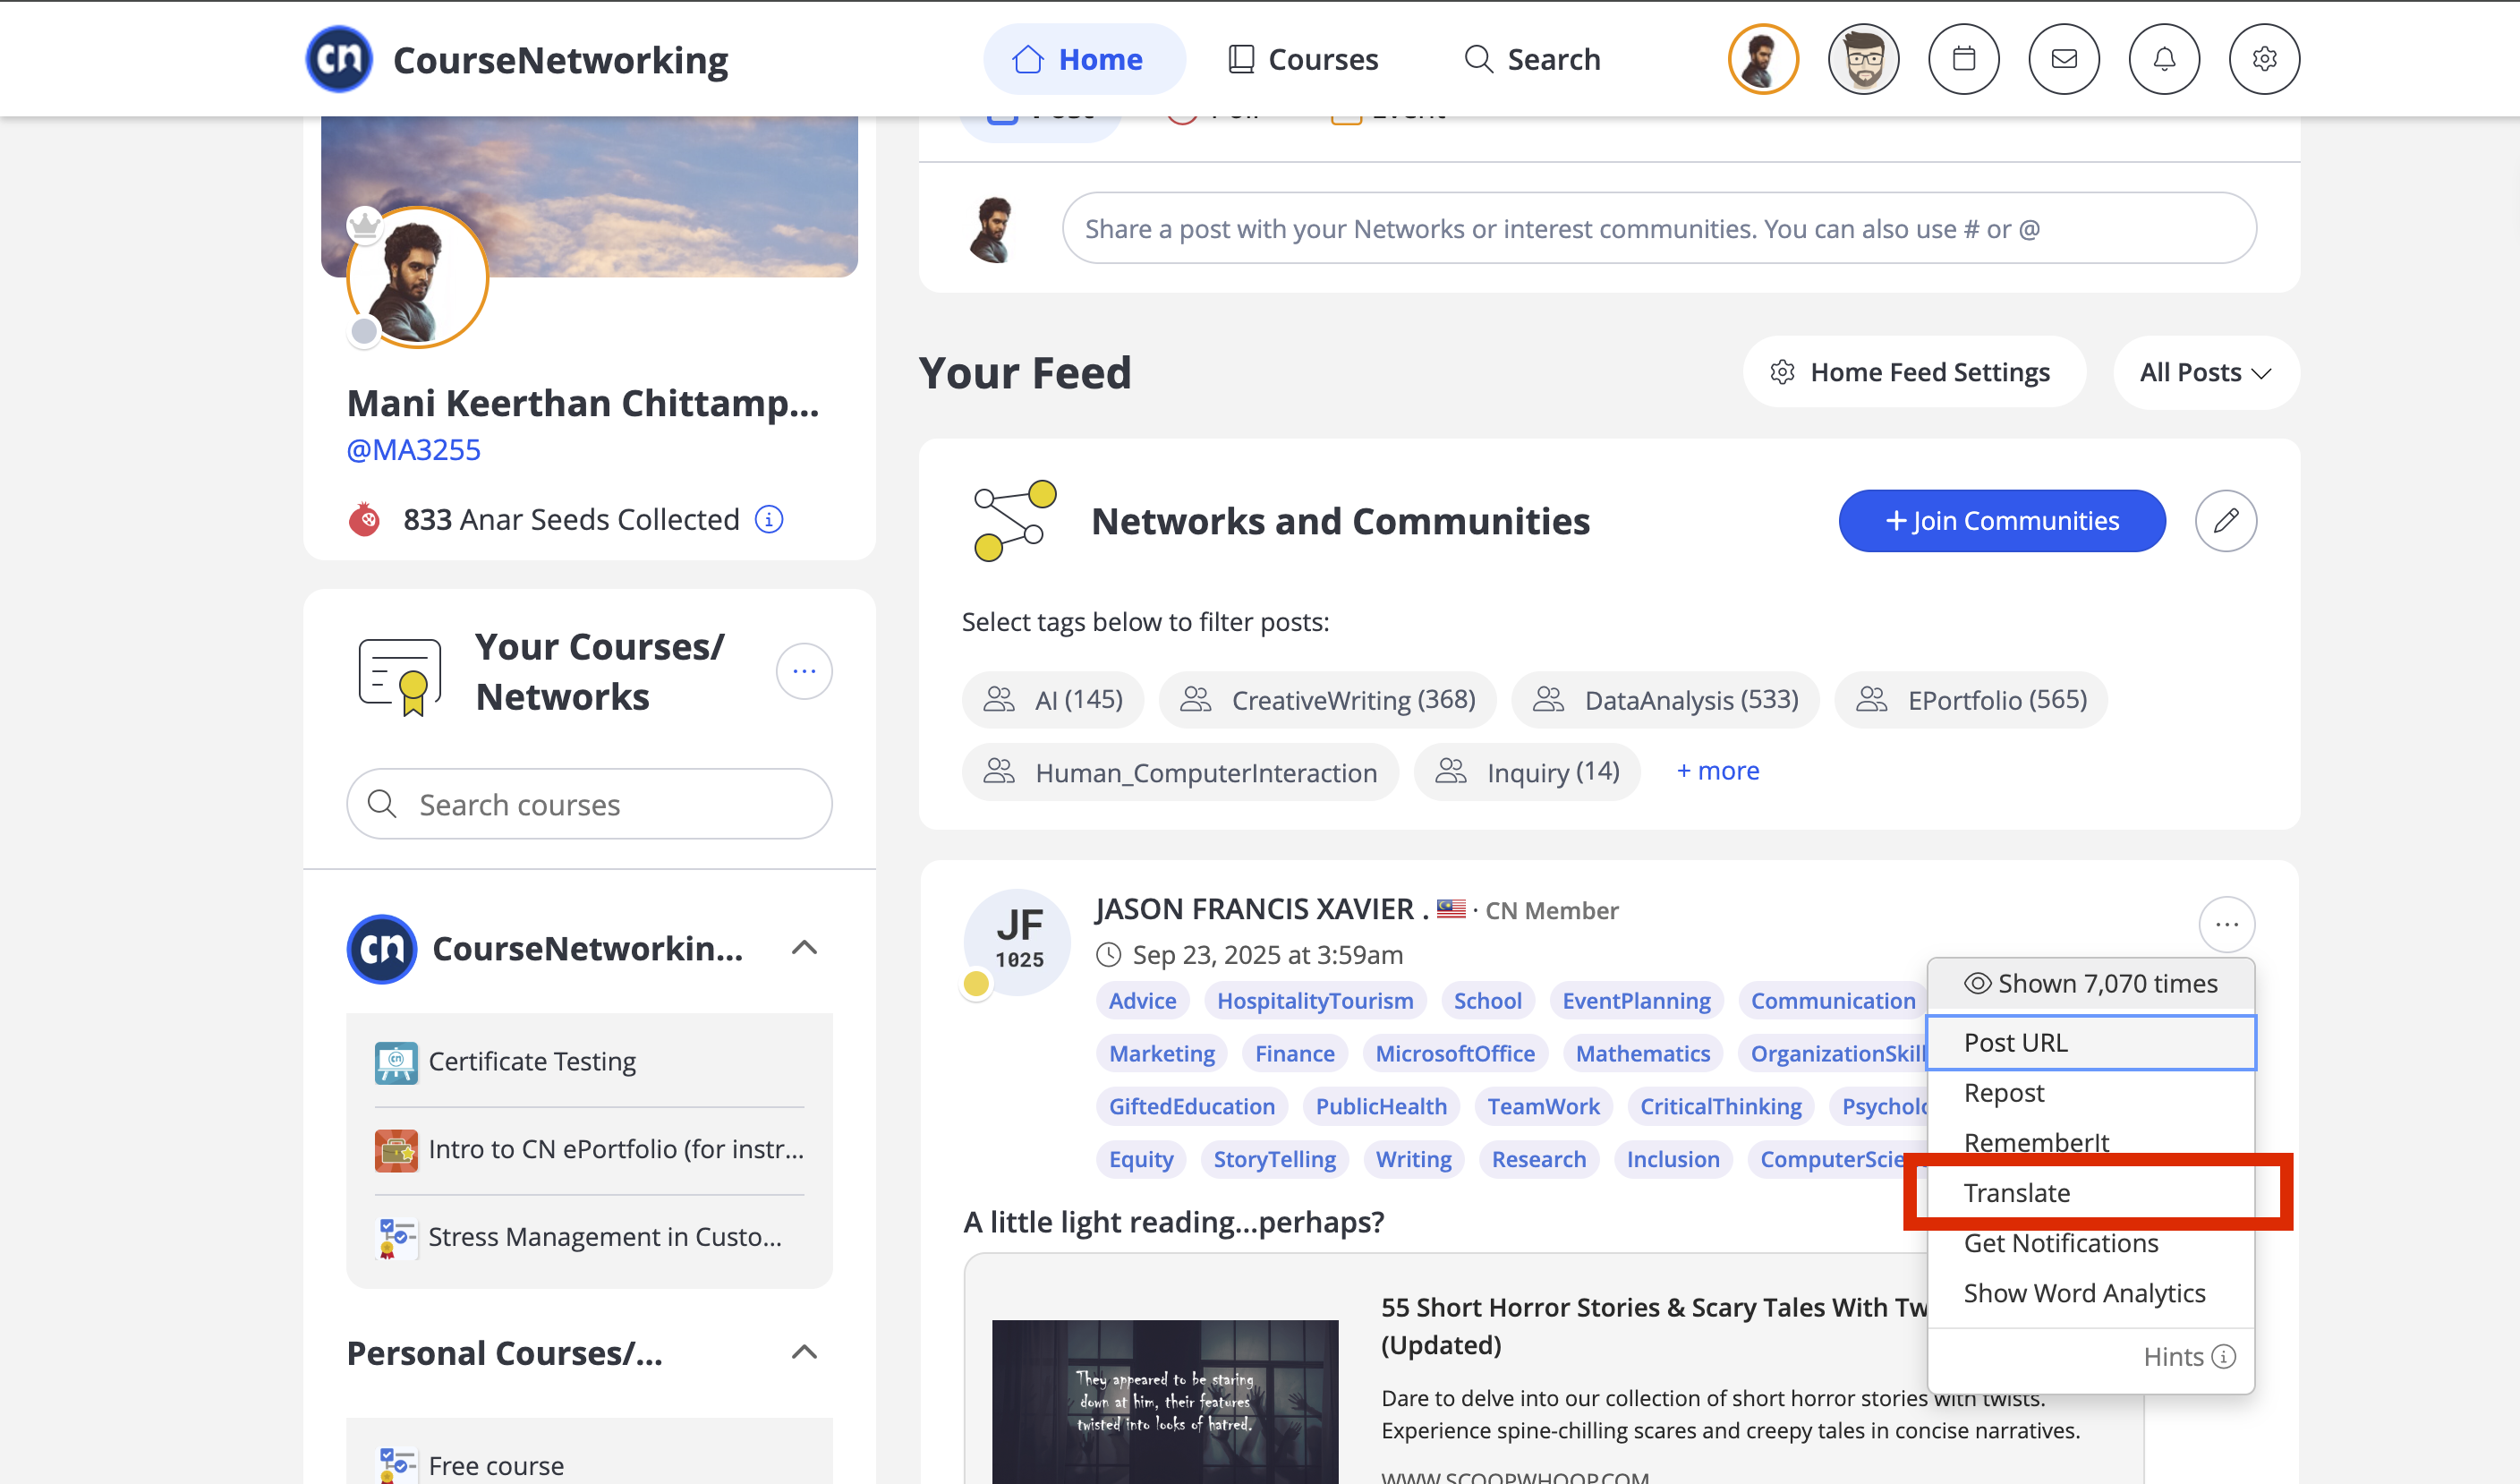
Task: Click the MicrosoftOffice post tag
Action: pyautogui.click(x=1454, y=1053)
